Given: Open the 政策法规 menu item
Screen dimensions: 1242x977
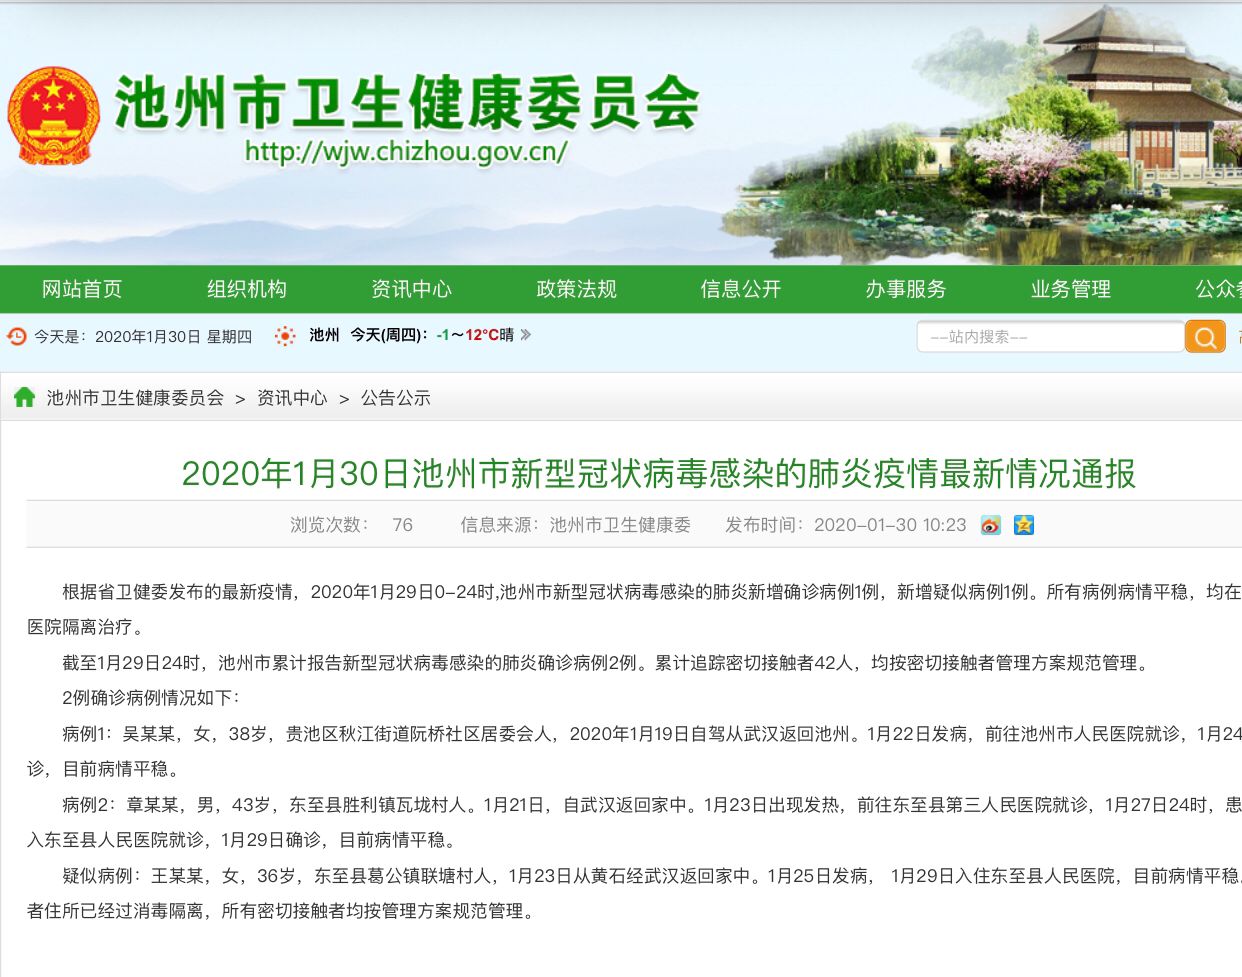Looking at the screenshot, I should click(576, 289).
